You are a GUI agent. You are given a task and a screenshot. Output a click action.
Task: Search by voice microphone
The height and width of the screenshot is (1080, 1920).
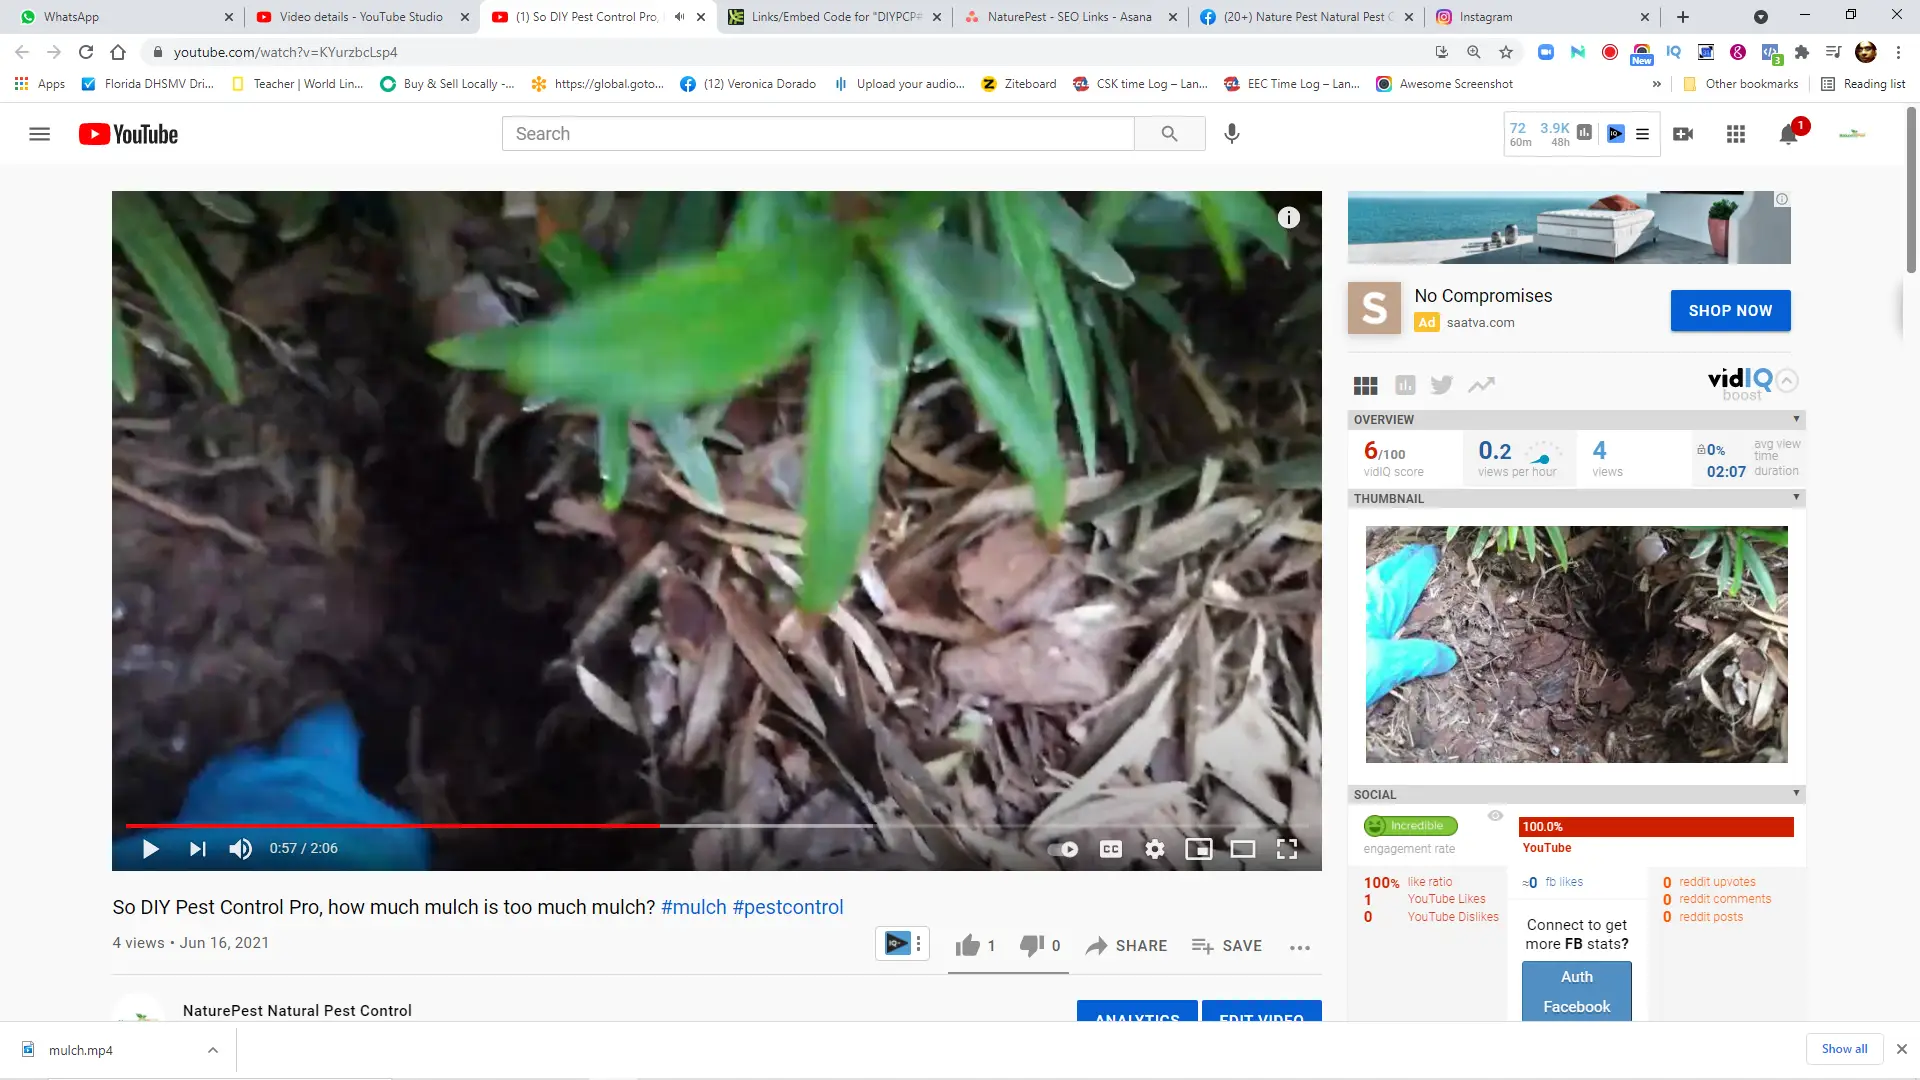(x=1232, y=134)
